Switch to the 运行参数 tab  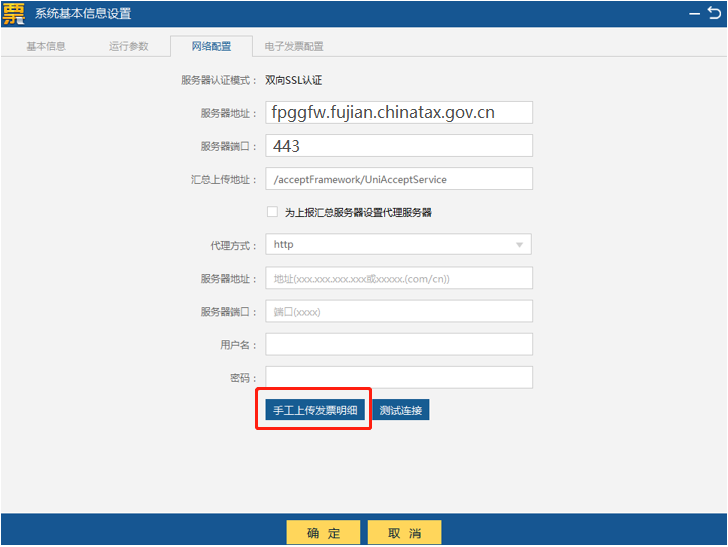click(x=129, y=46)
